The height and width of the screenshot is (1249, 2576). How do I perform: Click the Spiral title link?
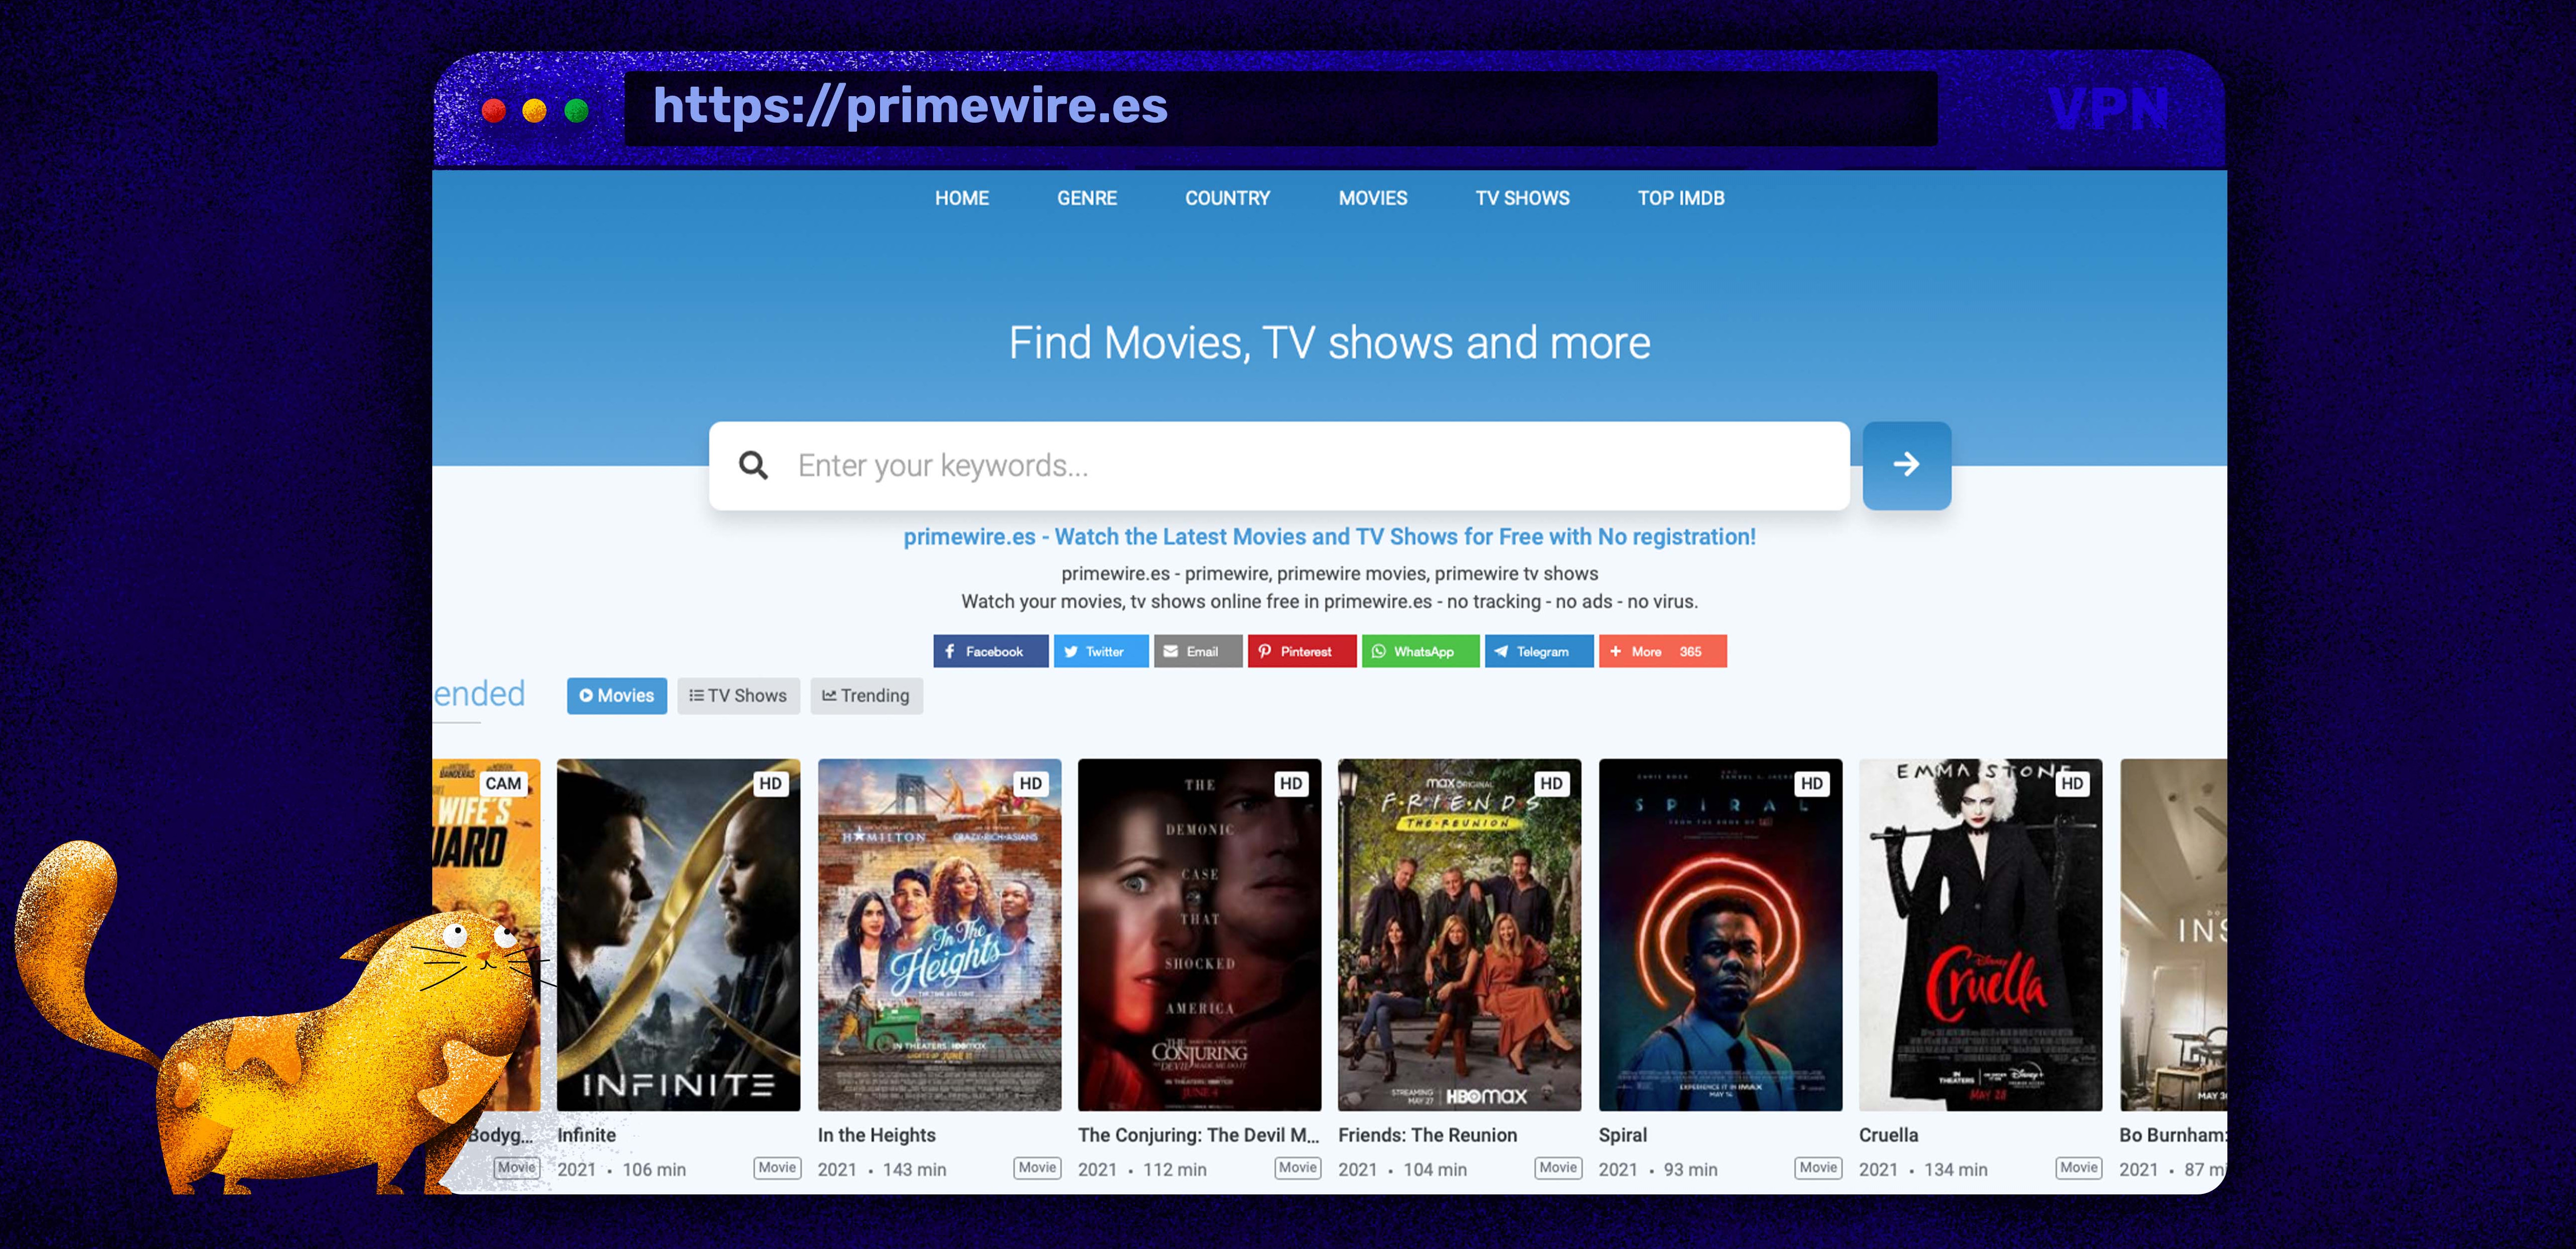coord(1622,1135)
